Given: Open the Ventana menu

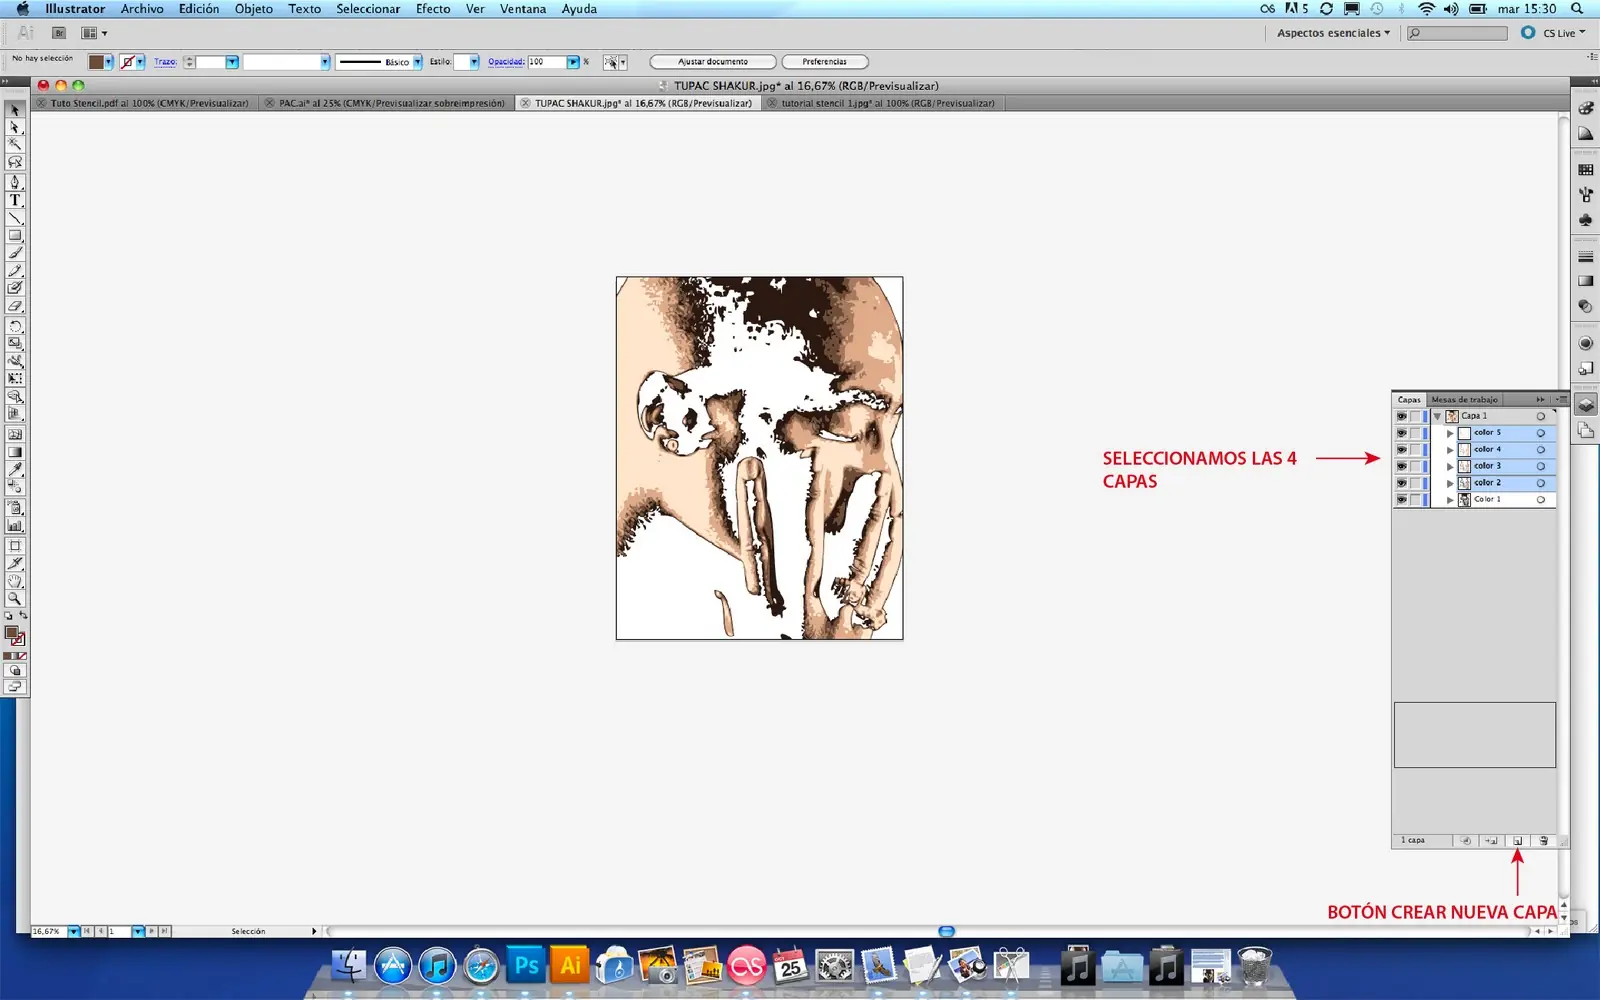Looking at the screenshot, I should 523,9.
